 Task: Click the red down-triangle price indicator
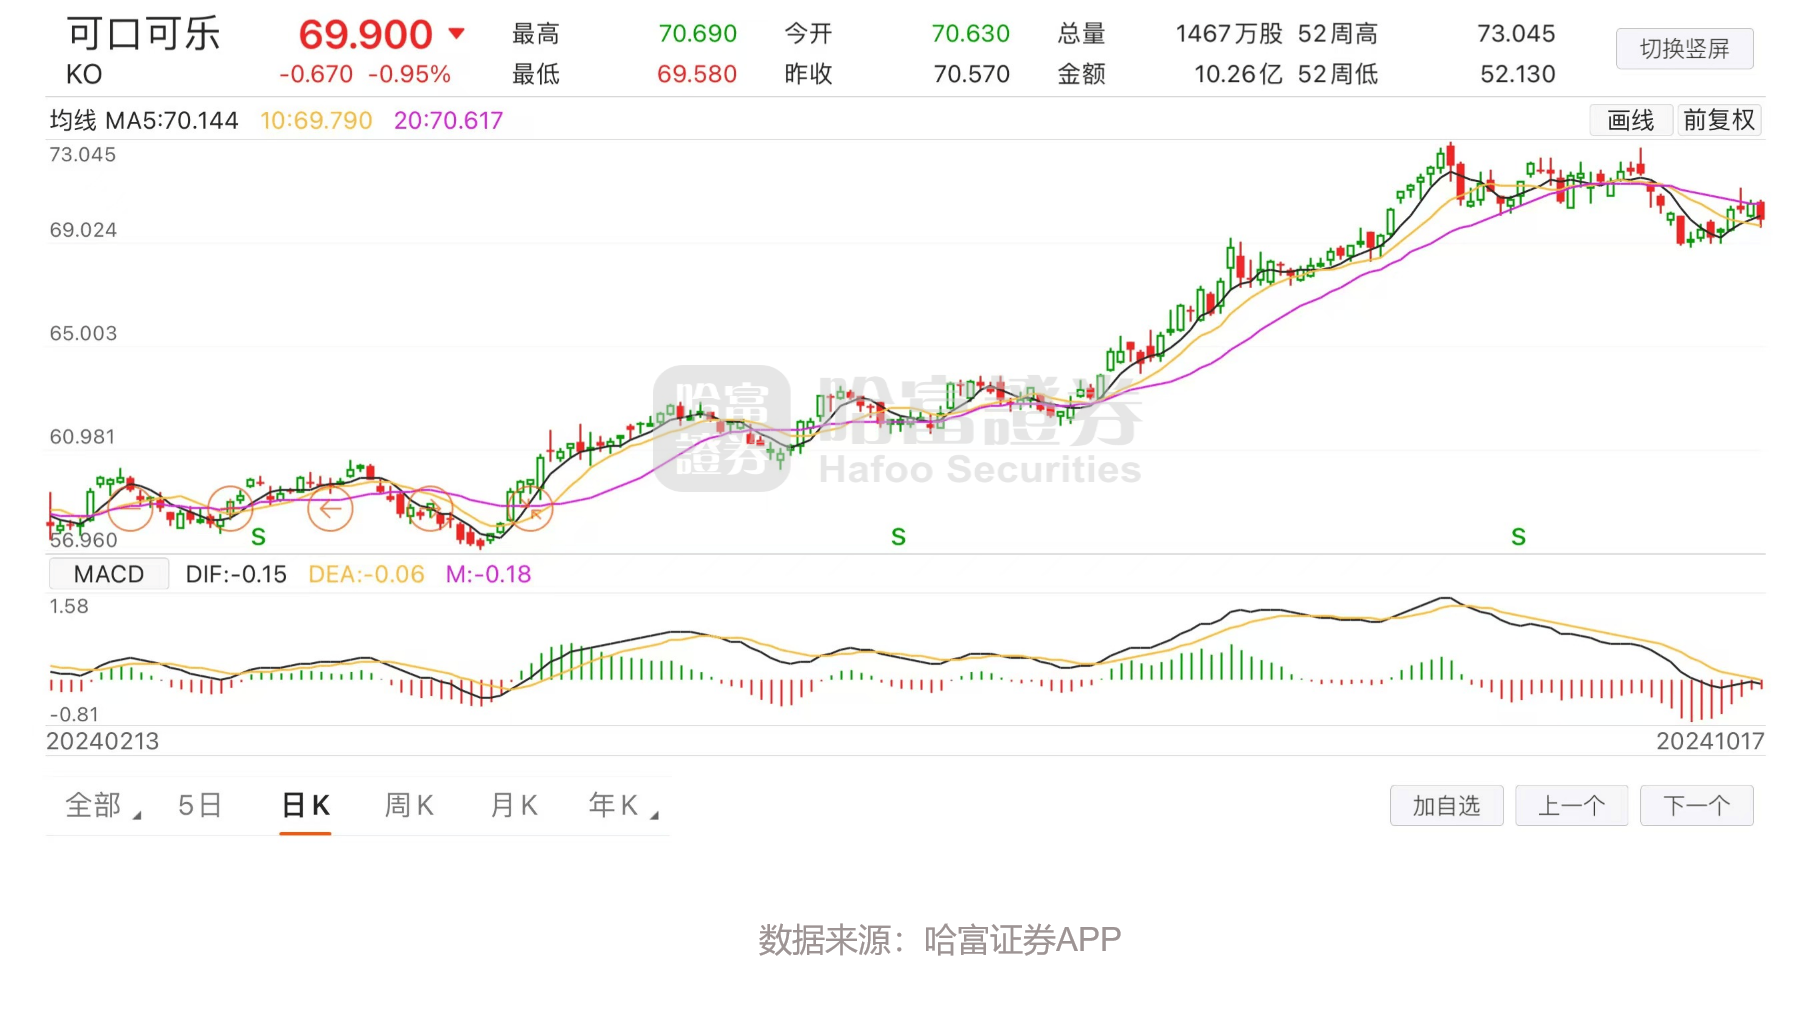[457, 33]
